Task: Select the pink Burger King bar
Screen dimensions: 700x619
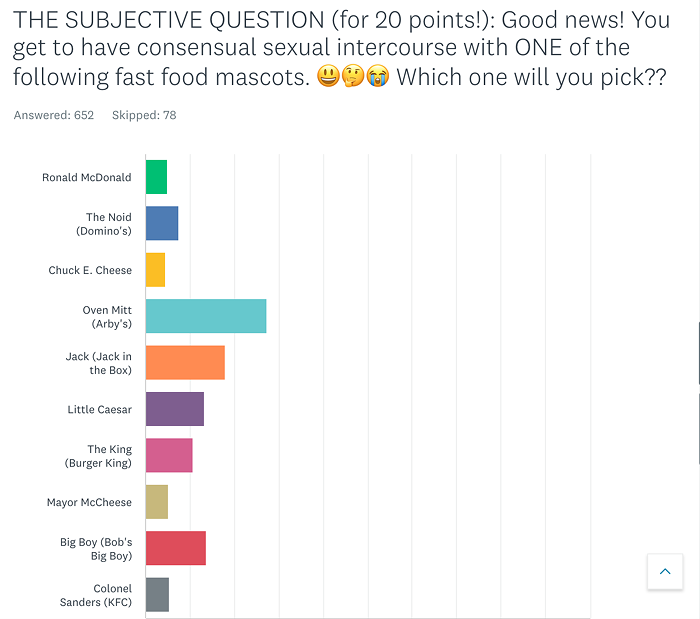Action: click(169, 455)
